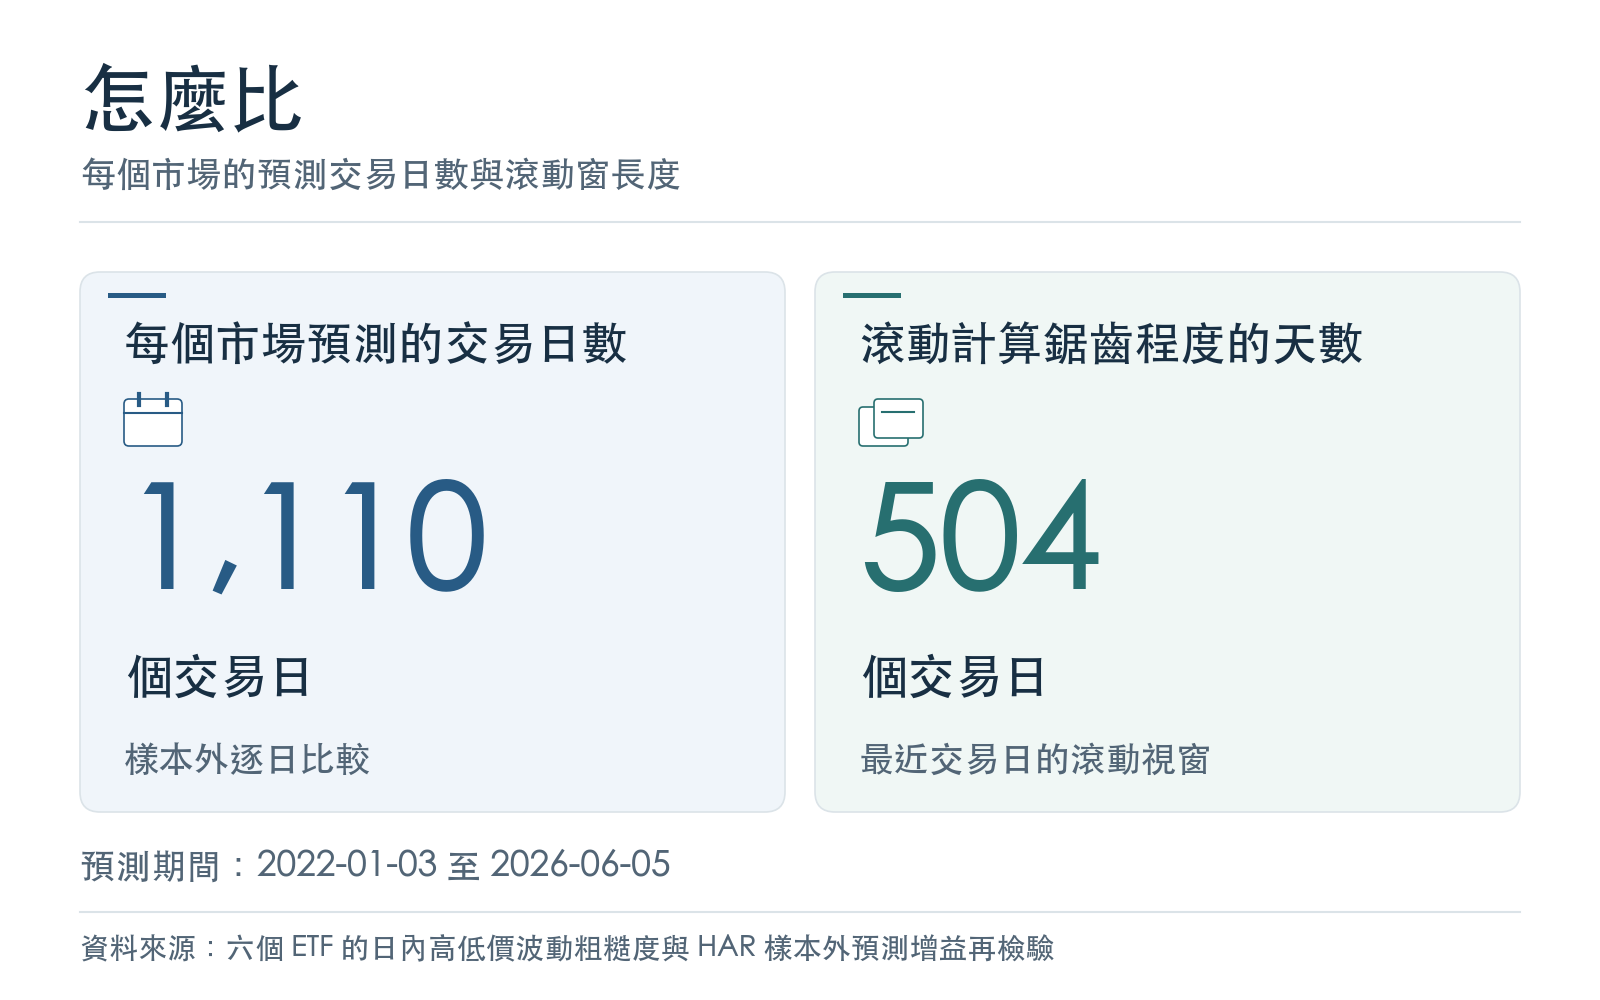Click forecast period line 預測期間：2022-01-03 至 2026-06-05

pos(376,865)
